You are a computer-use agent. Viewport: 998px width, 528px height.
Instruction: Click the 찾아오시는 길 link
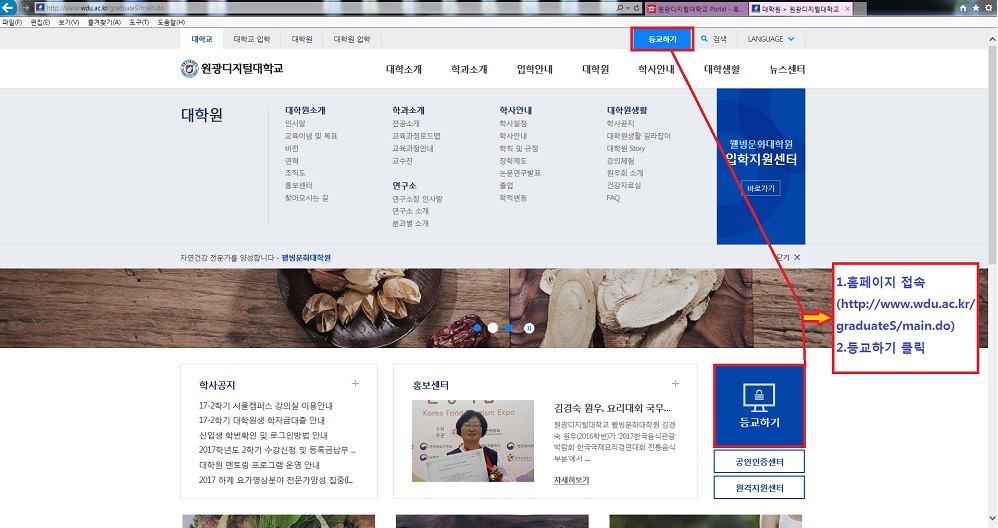(x=306, y=198)
